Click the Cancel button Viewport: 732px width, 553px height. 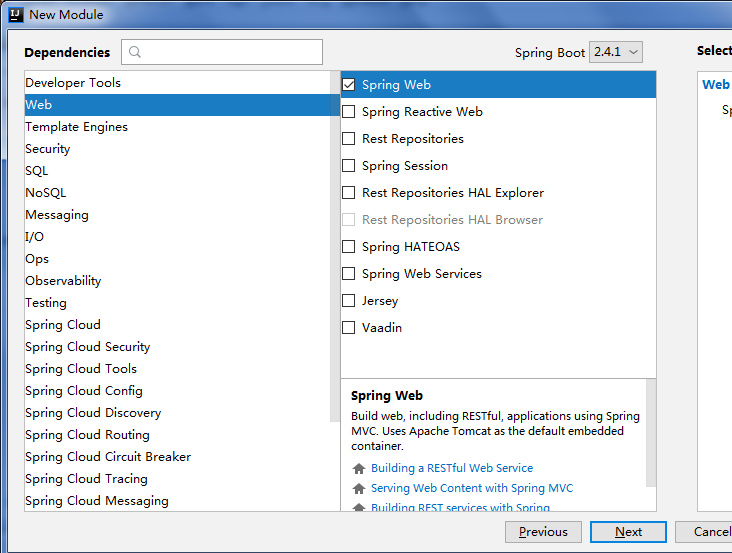(x=705, y=532)
